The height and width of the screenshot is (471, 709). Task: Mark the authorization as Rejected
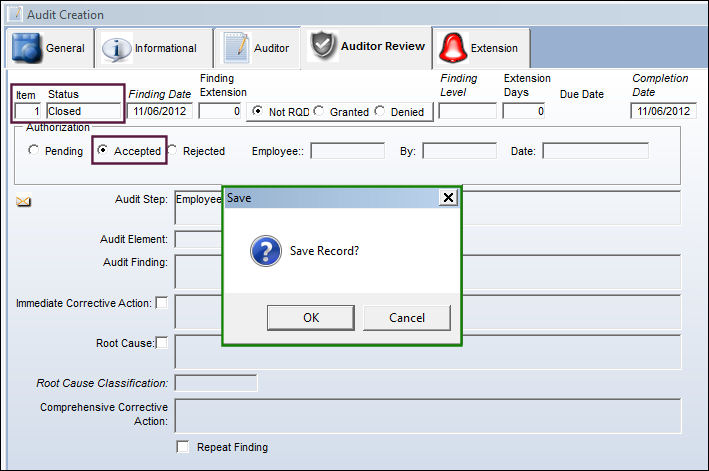pyautogui.click(x=172, y=150)
